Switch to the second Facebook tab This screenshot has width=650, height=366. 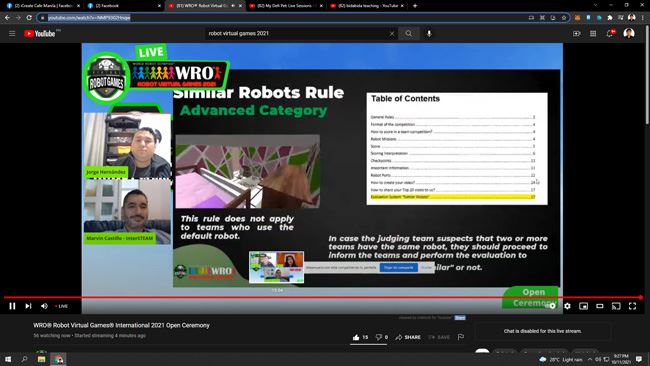point(123,6)
